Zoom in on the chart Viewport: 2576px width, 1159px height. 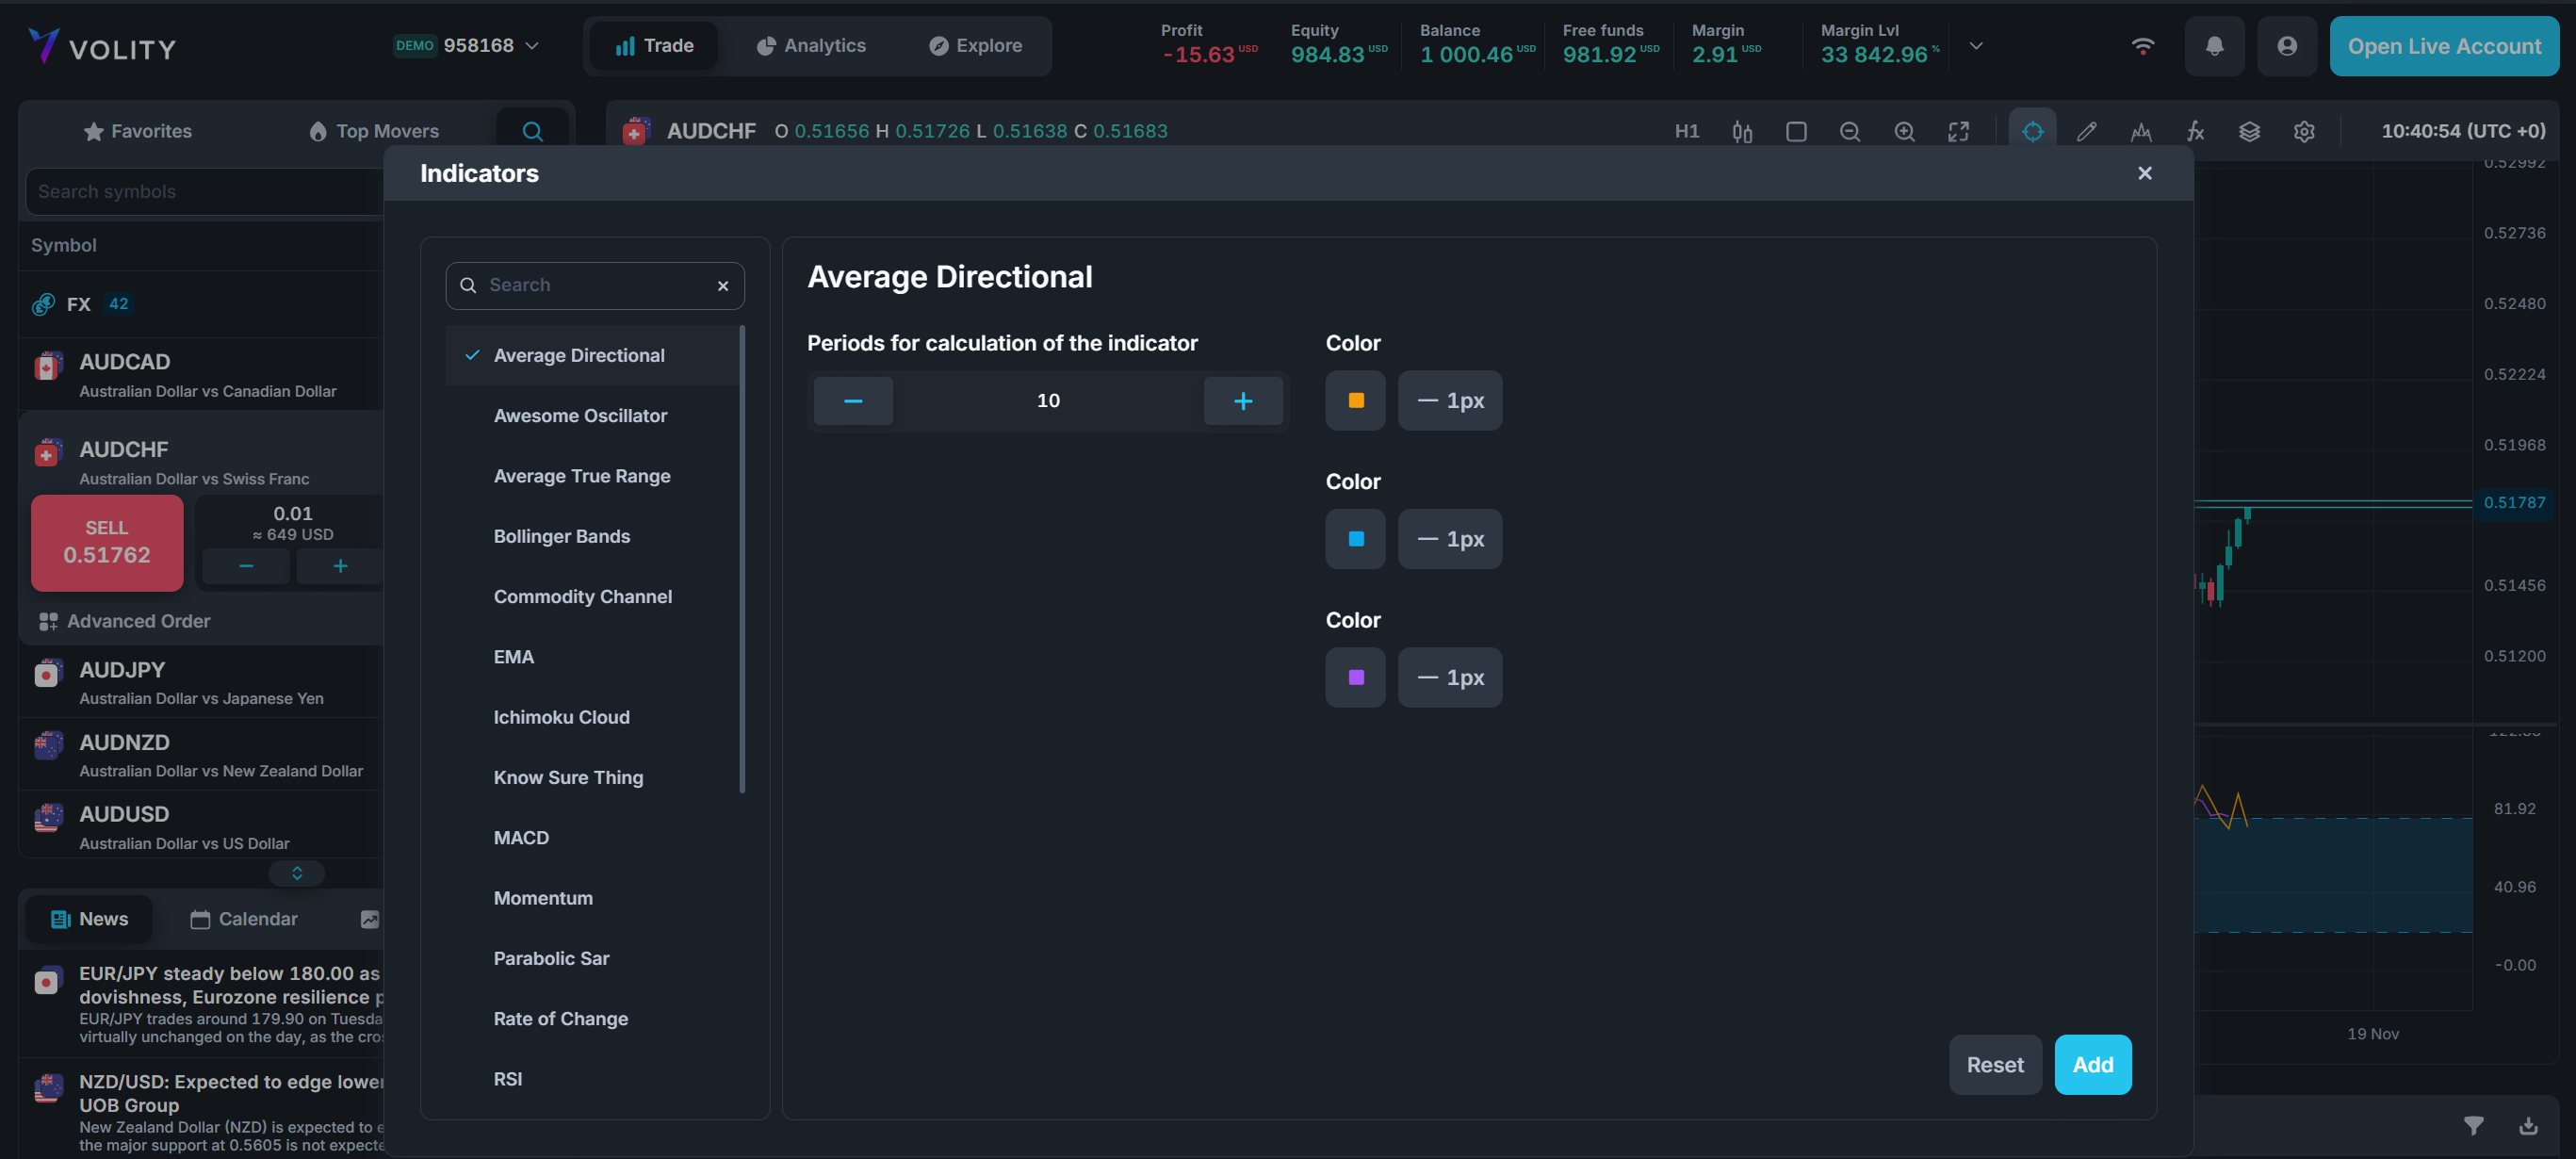[1904, 131]
